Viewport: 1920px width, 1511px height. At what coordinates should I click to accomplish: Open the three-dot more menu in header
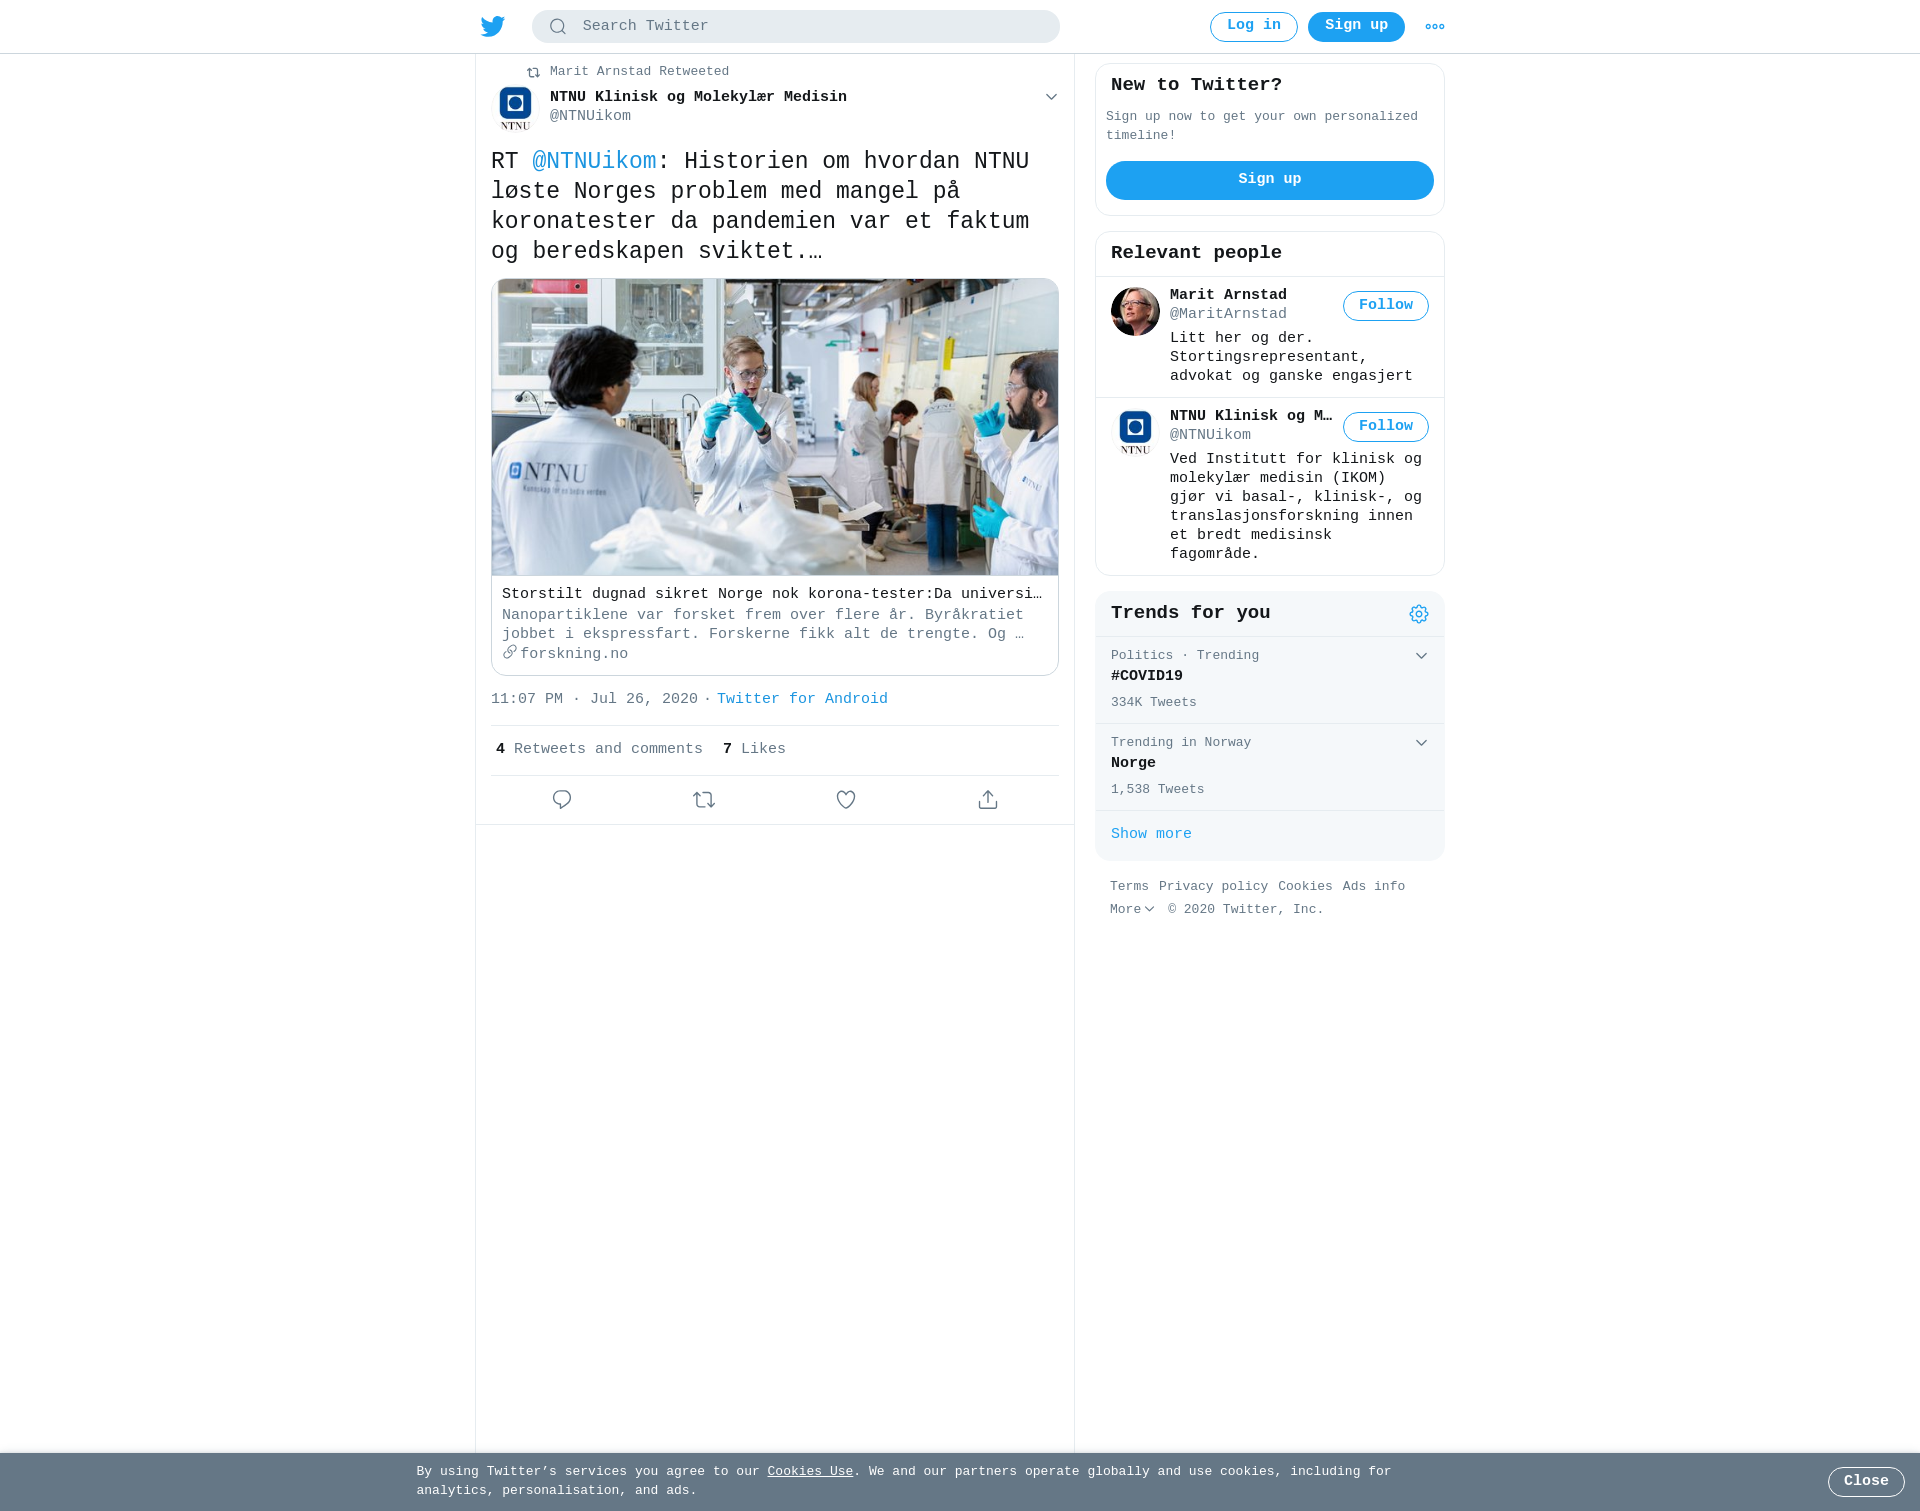click(x=1435, y=27)
